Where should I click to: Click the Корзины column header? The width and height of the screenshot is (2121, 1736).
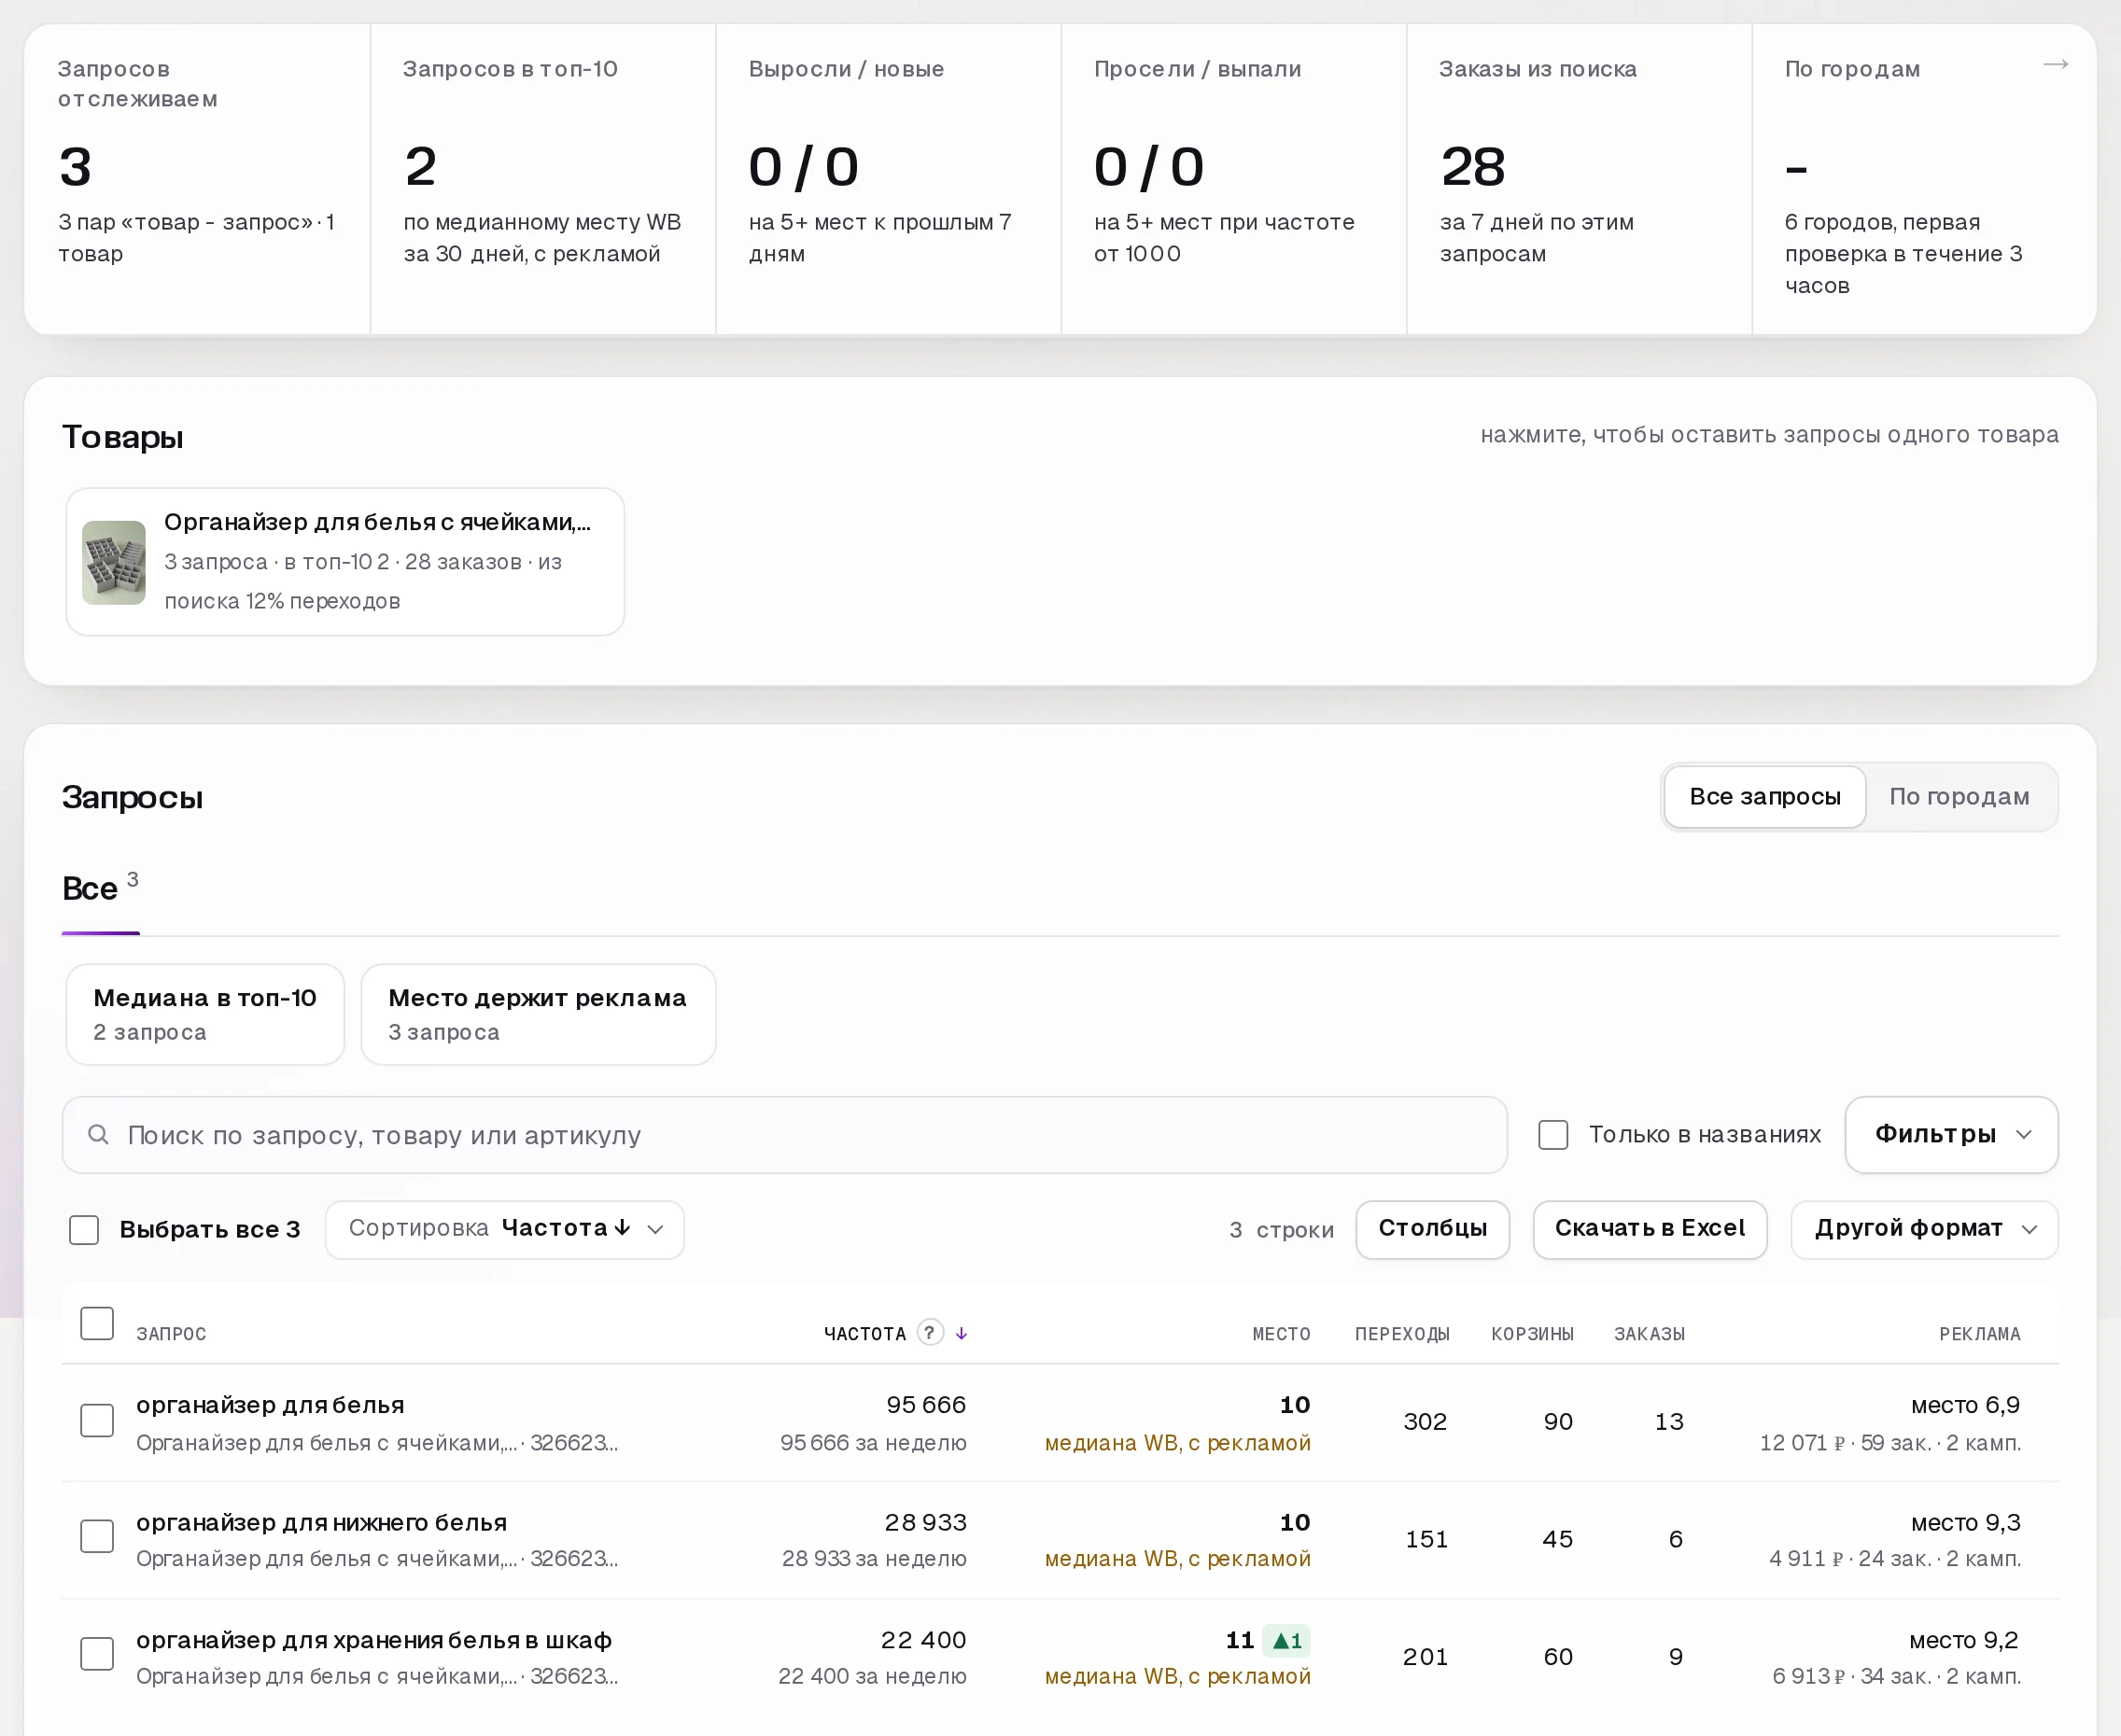pos(1532,1334)
